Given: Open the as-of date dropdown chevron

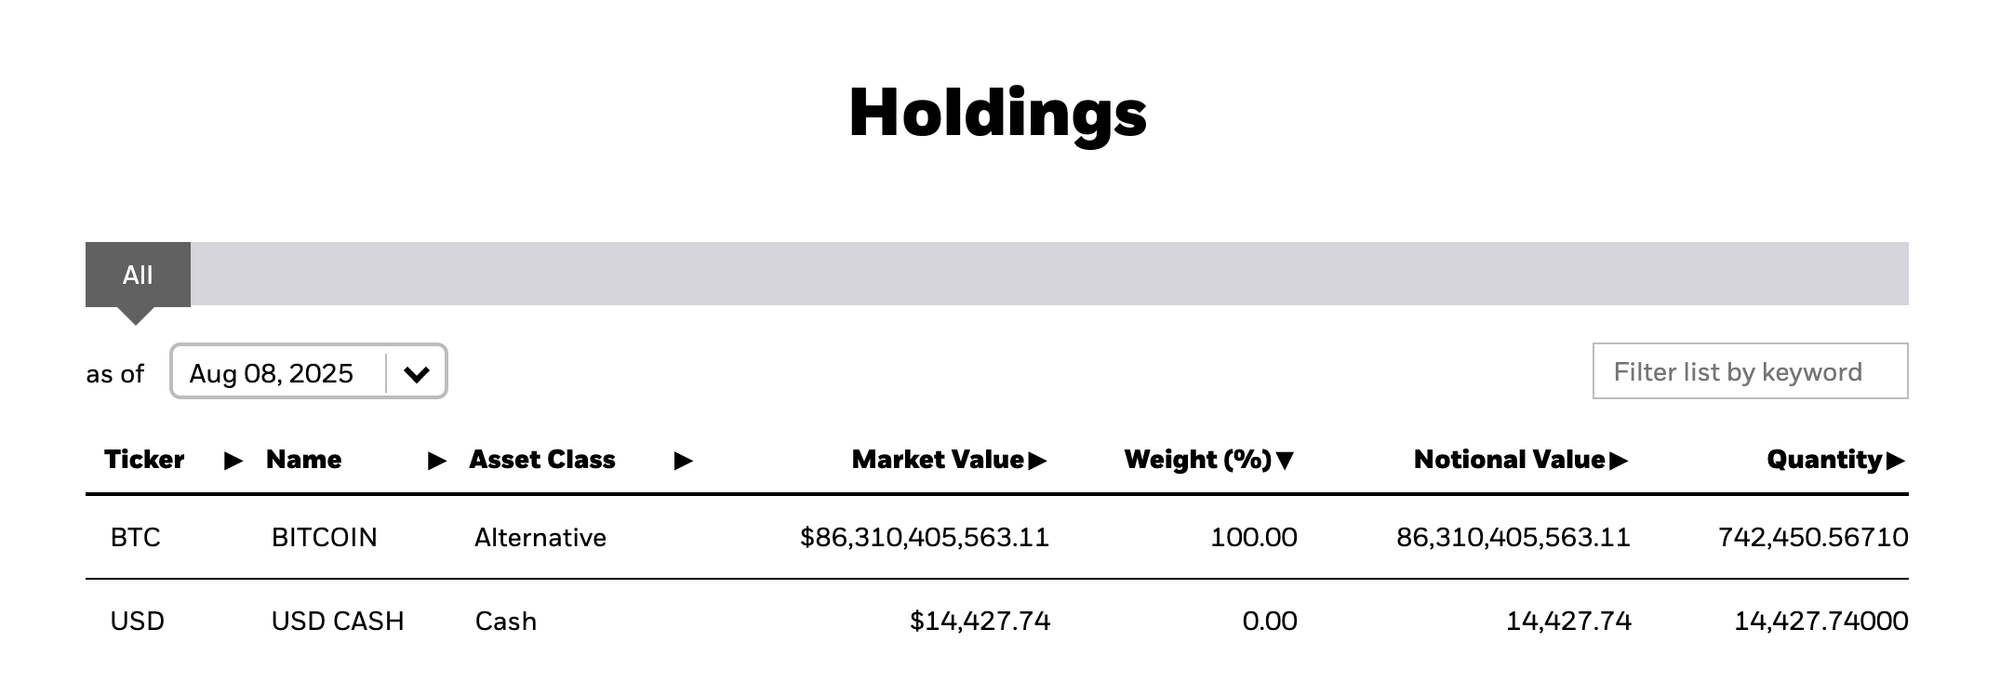Looking at the screenshot, I should pyautogui.click(x=416, y=374).
